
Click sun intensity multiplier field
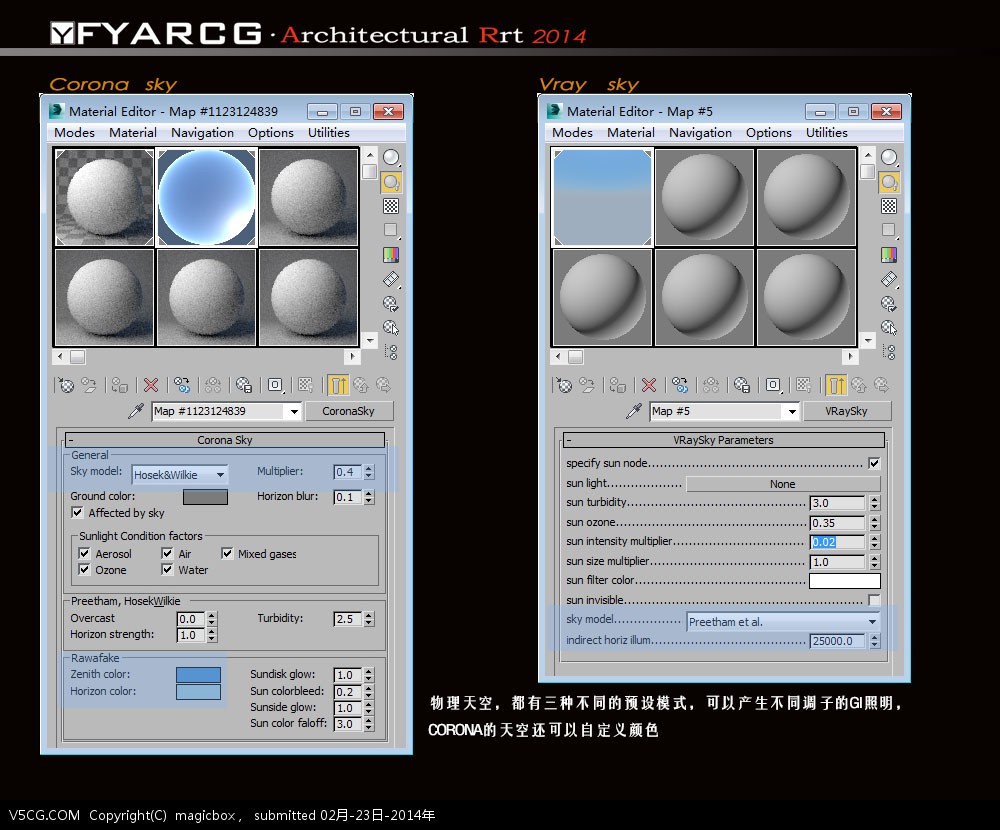pos(837,542)
